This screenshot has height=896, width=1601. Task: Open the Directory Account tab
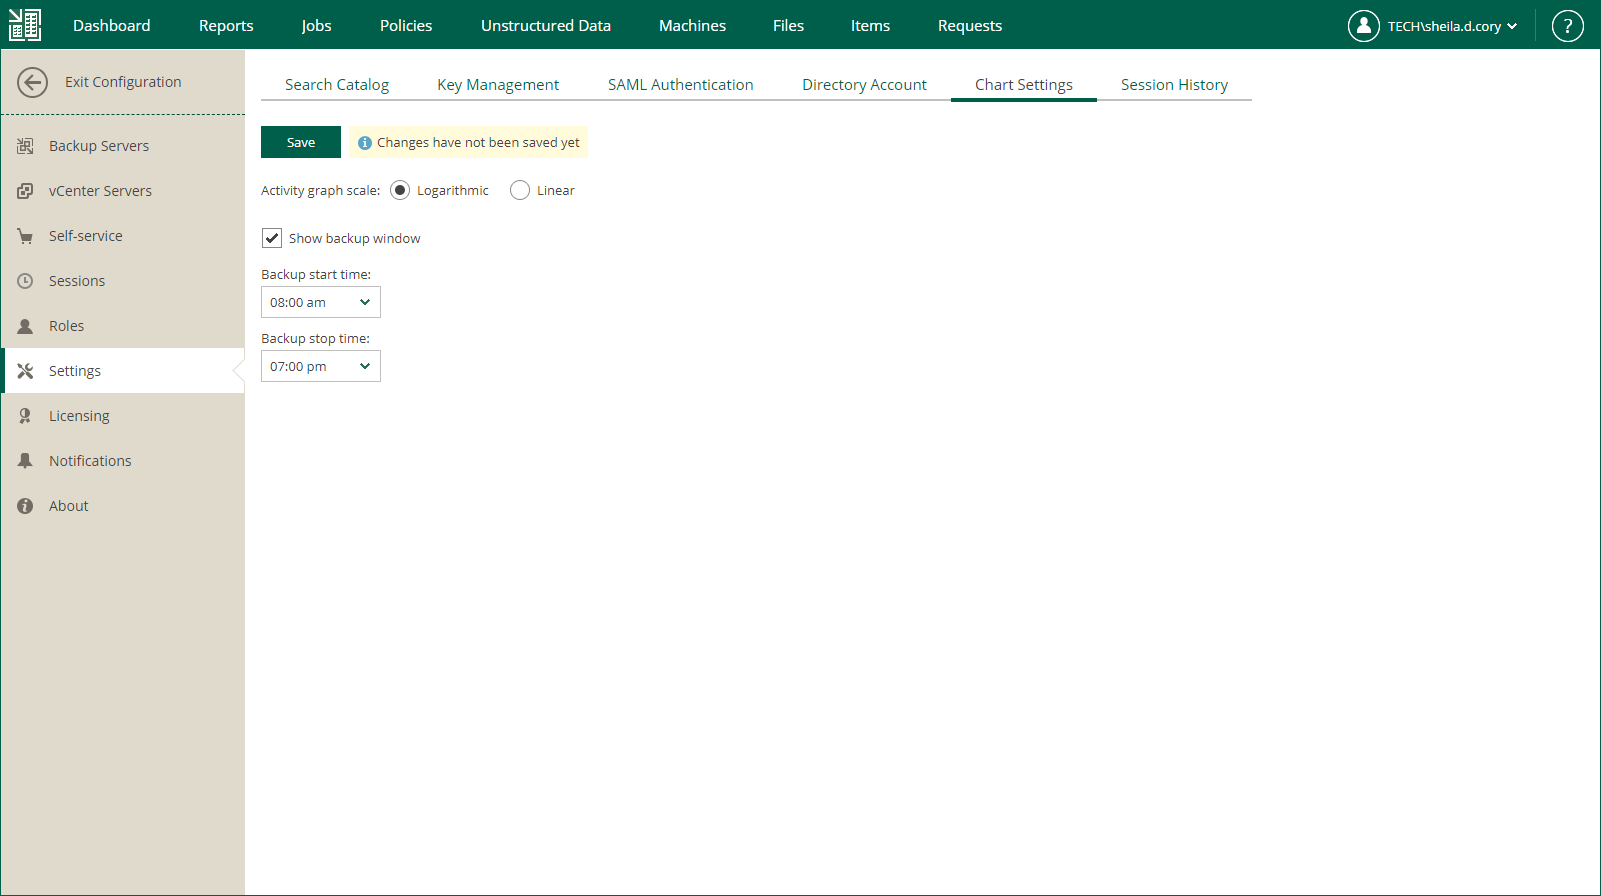click(864, 85)
